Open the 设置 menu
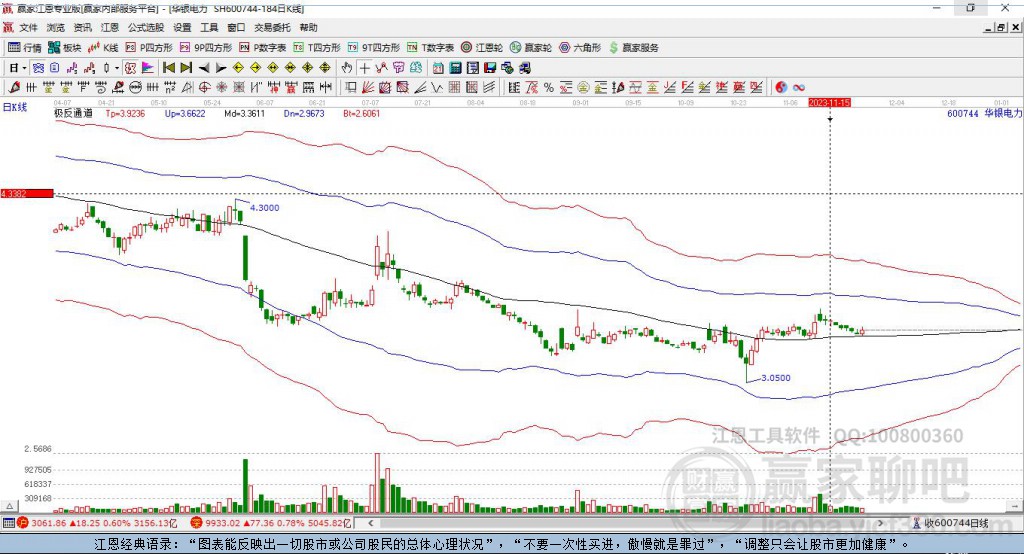Viewport: 1024px width, 554px height. click(182, 27)
